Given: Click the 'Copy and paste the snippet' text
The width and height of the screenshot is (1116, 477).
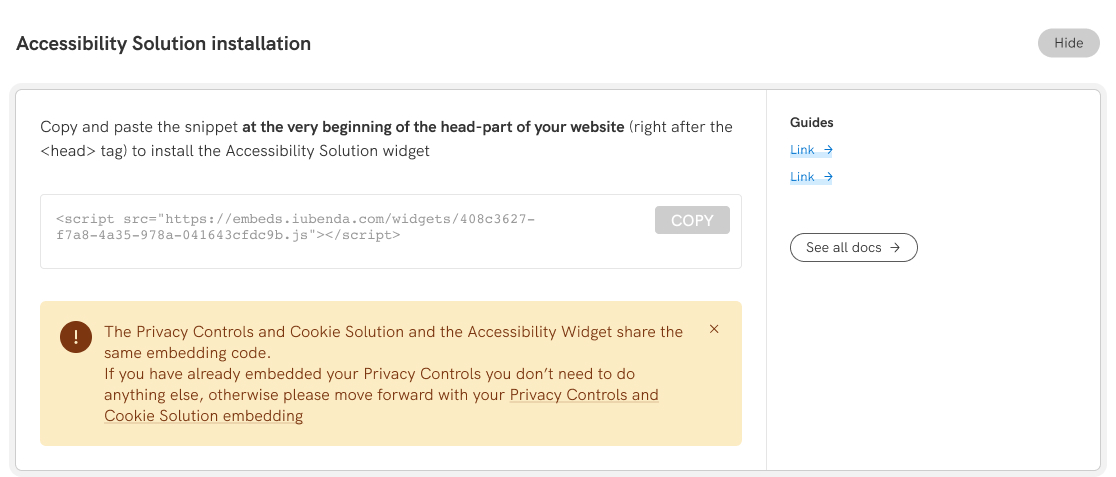Looking at the screenshot, I should click(x=139, y=127).
